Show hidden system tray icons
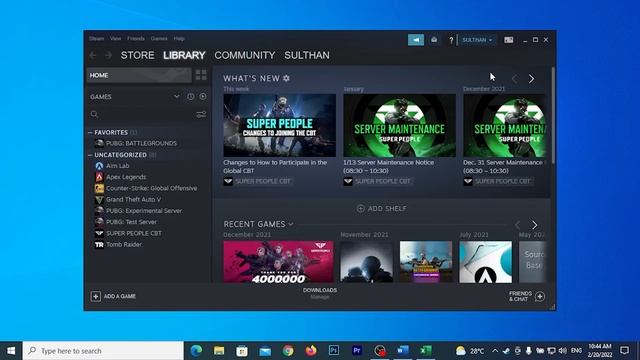640x360 pixels. [x=495, y=351]
